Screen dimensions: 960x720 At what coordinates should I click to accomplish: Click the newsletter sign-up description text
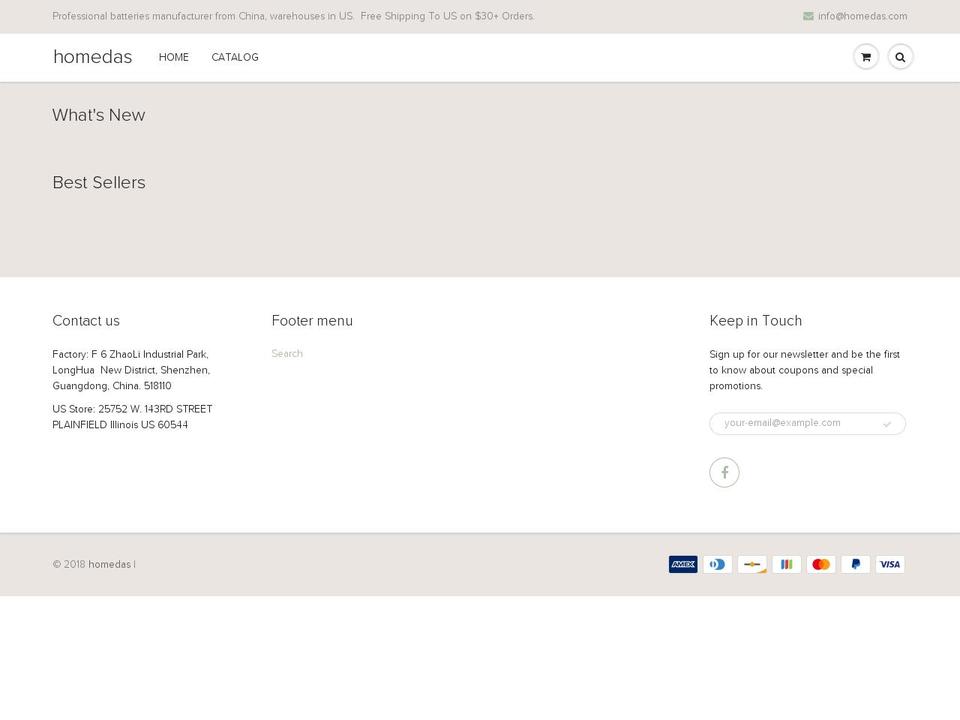coord(804,370)
